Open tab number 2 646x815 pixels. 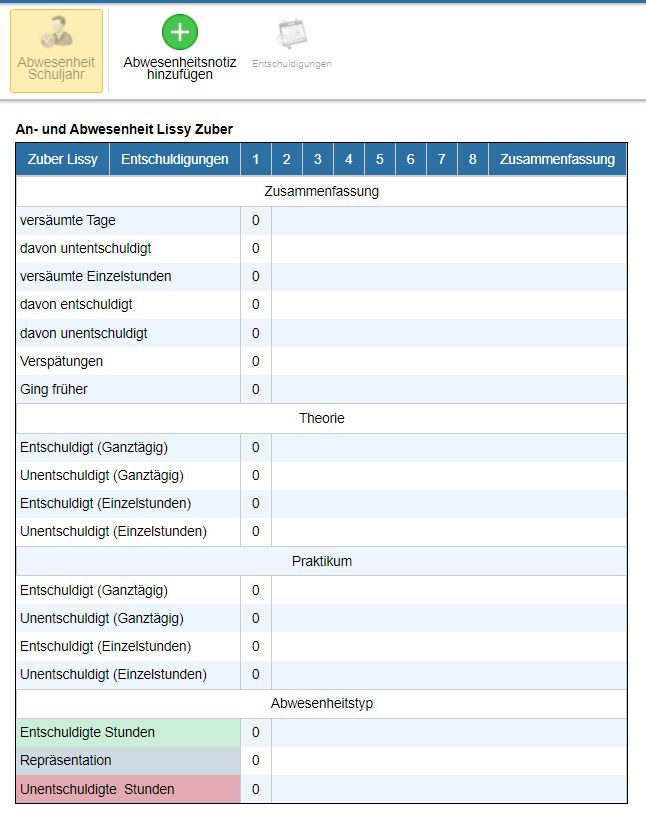286,160
